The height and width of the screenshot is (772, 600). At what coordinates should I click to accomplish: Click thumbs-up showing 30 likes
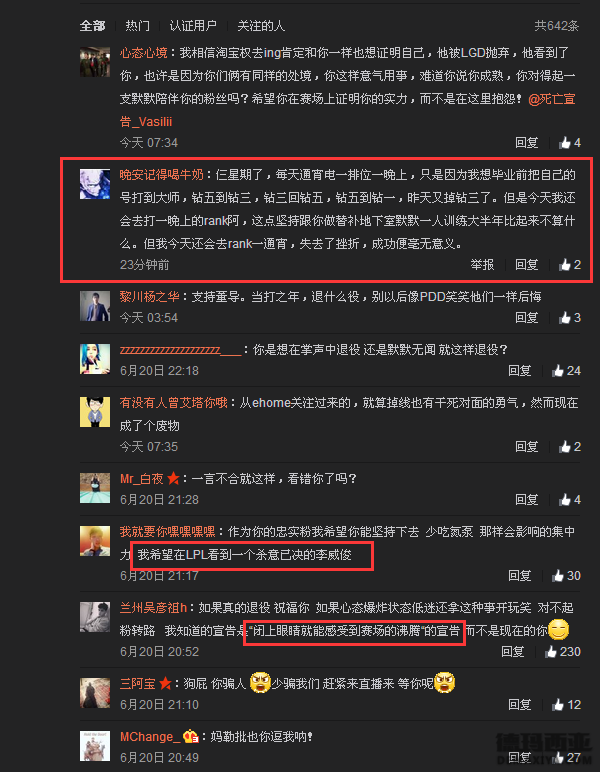(566, 576)
